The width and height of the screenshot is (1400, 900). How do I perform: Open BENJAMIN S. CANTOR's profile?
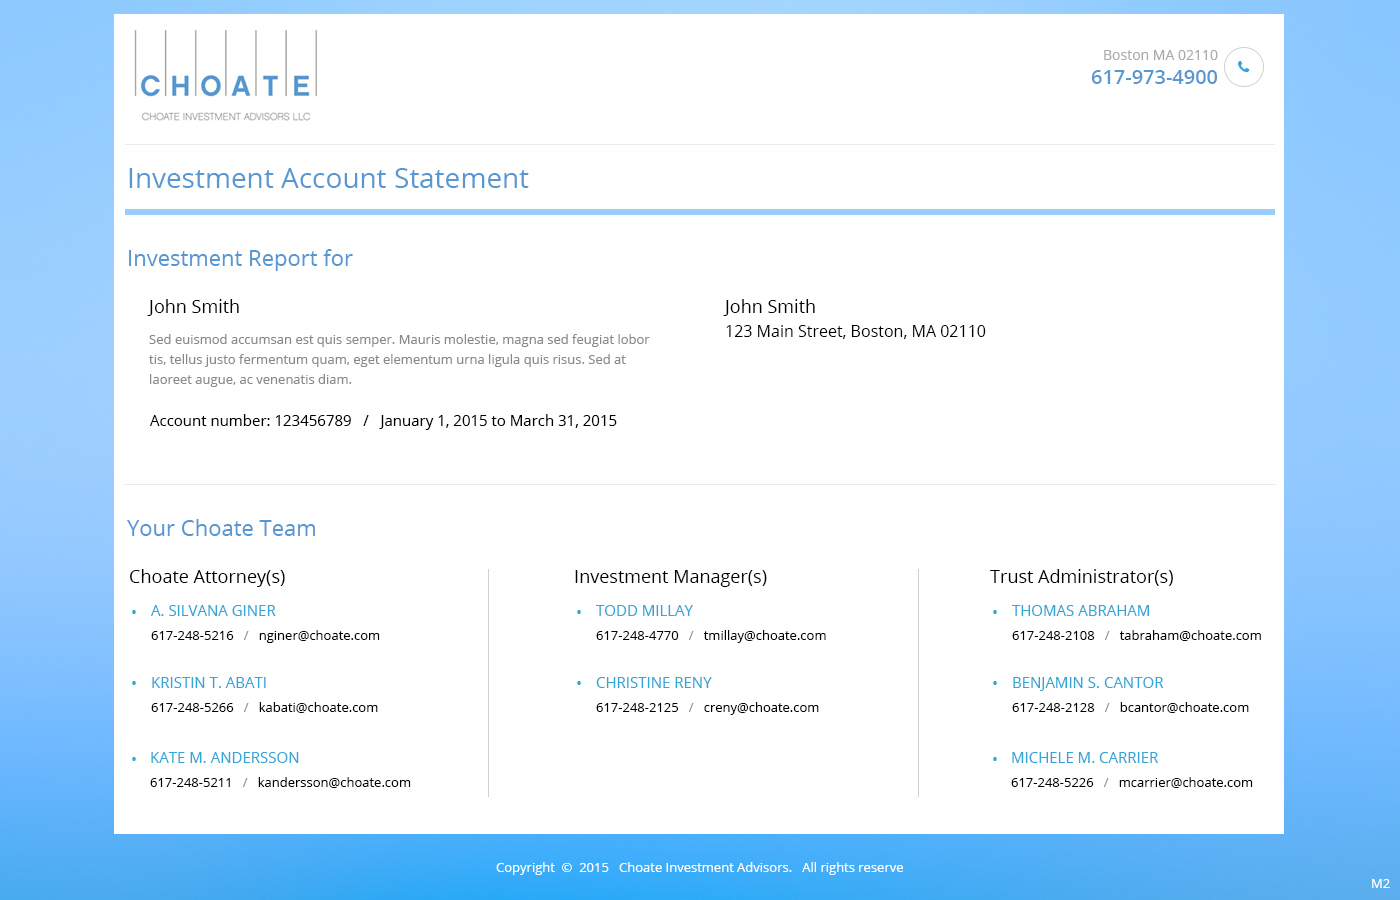(x=1088, y=682)
